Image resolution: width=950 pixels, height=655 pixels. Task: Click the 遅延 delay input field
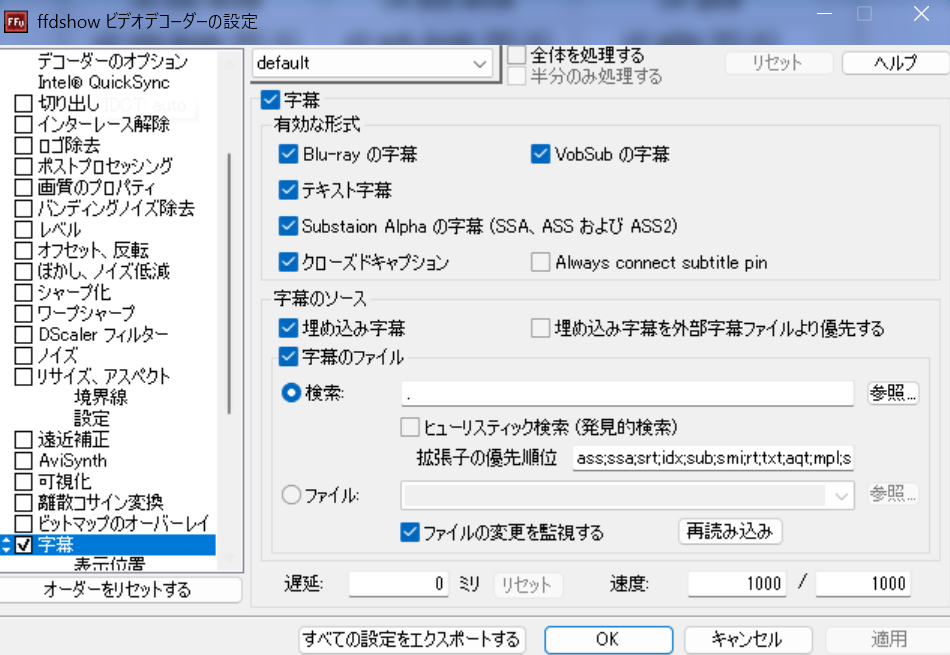398,584
